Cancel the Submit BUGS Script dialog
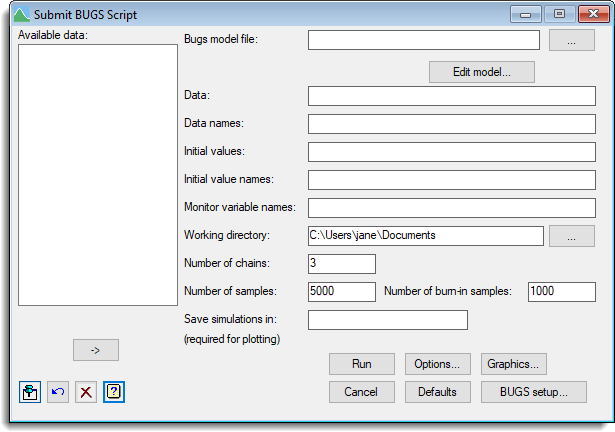 (x=361, y=392)
